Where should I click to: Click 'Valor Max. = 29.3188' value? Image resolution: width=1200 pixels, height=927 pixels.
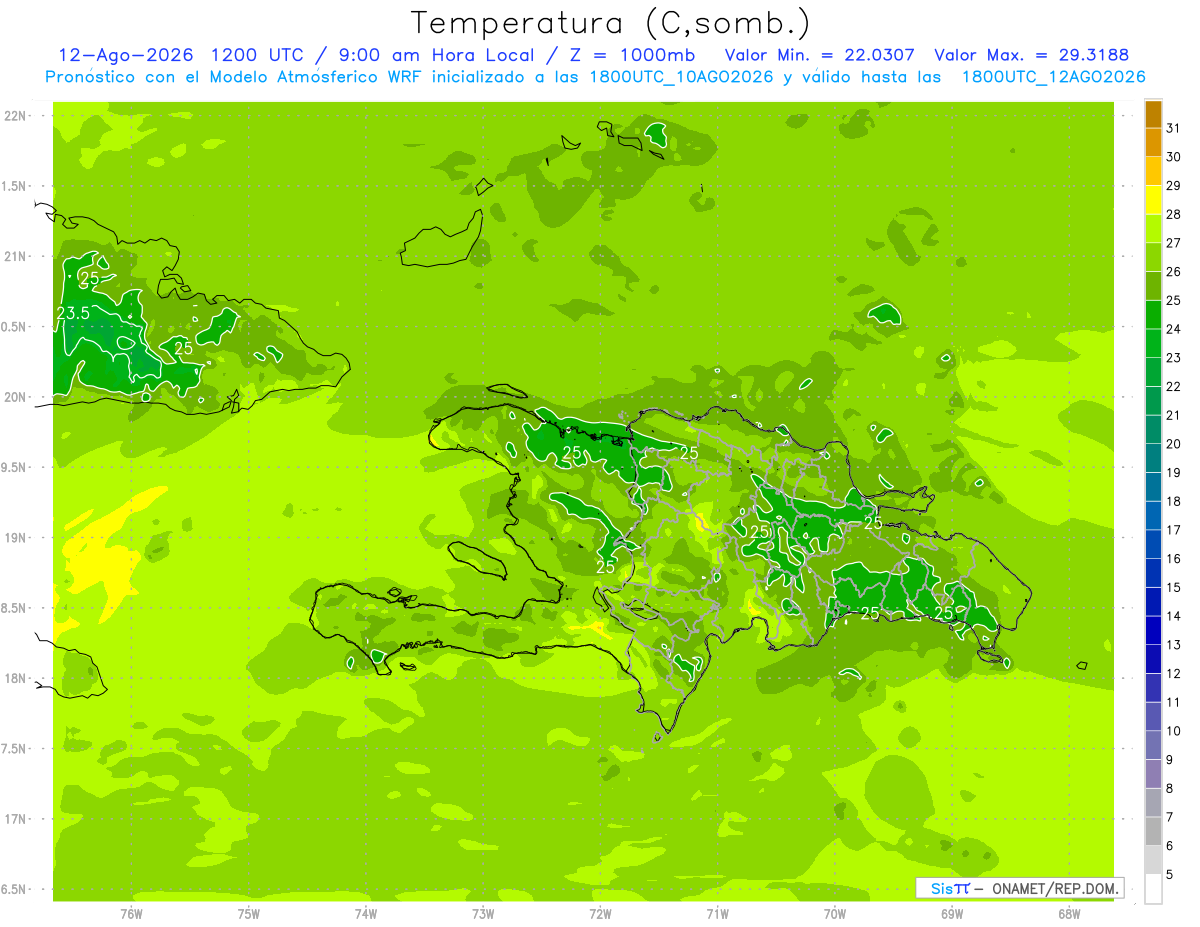tap(1031, 56)
